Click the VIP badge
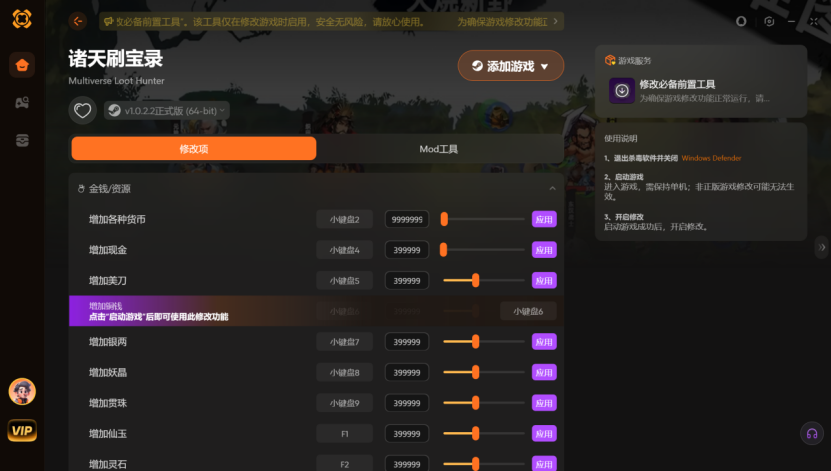This screenshot has height=471, width=831. (x=22, y=431)
